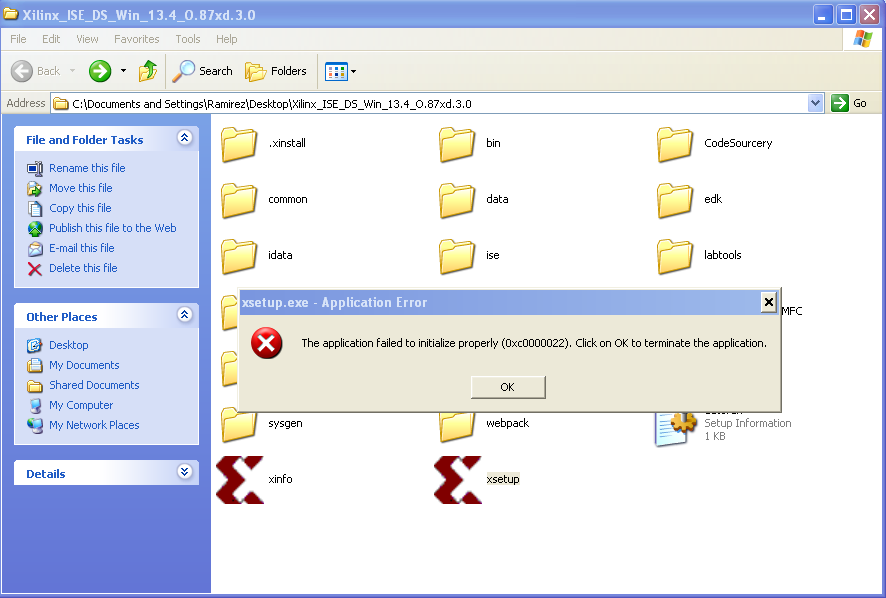This screenshot has width=886, height=598.
Task: Open My Computer link
Action: (81, 405)
